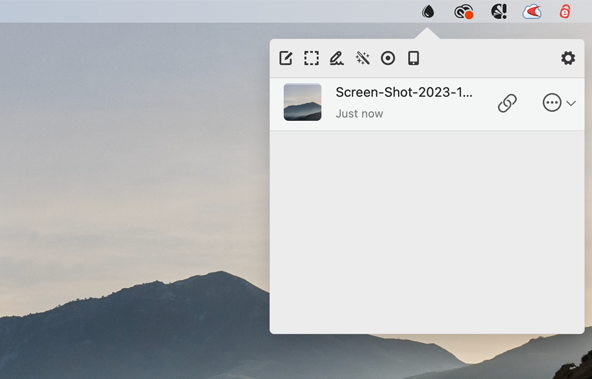
Task: Open Creative Cloud icon with red dot
Action: click(464, 12)
